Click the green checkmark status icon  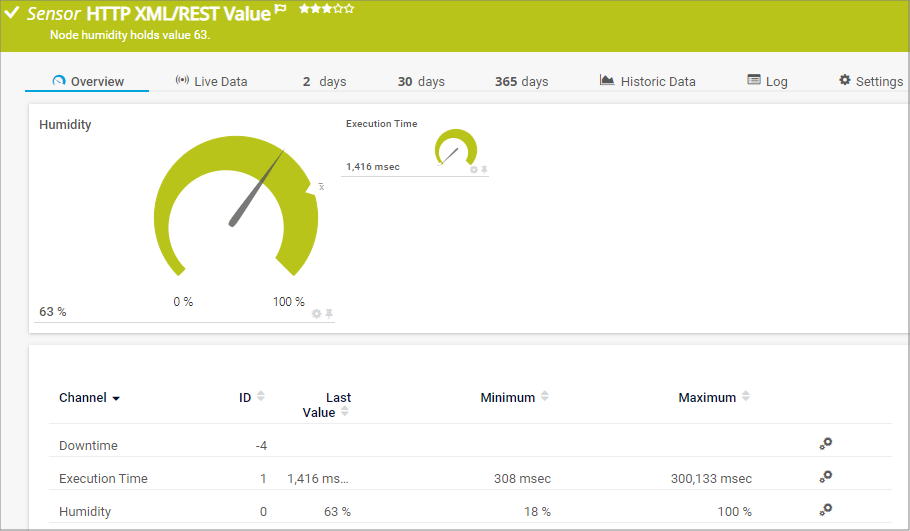[12, 13]
